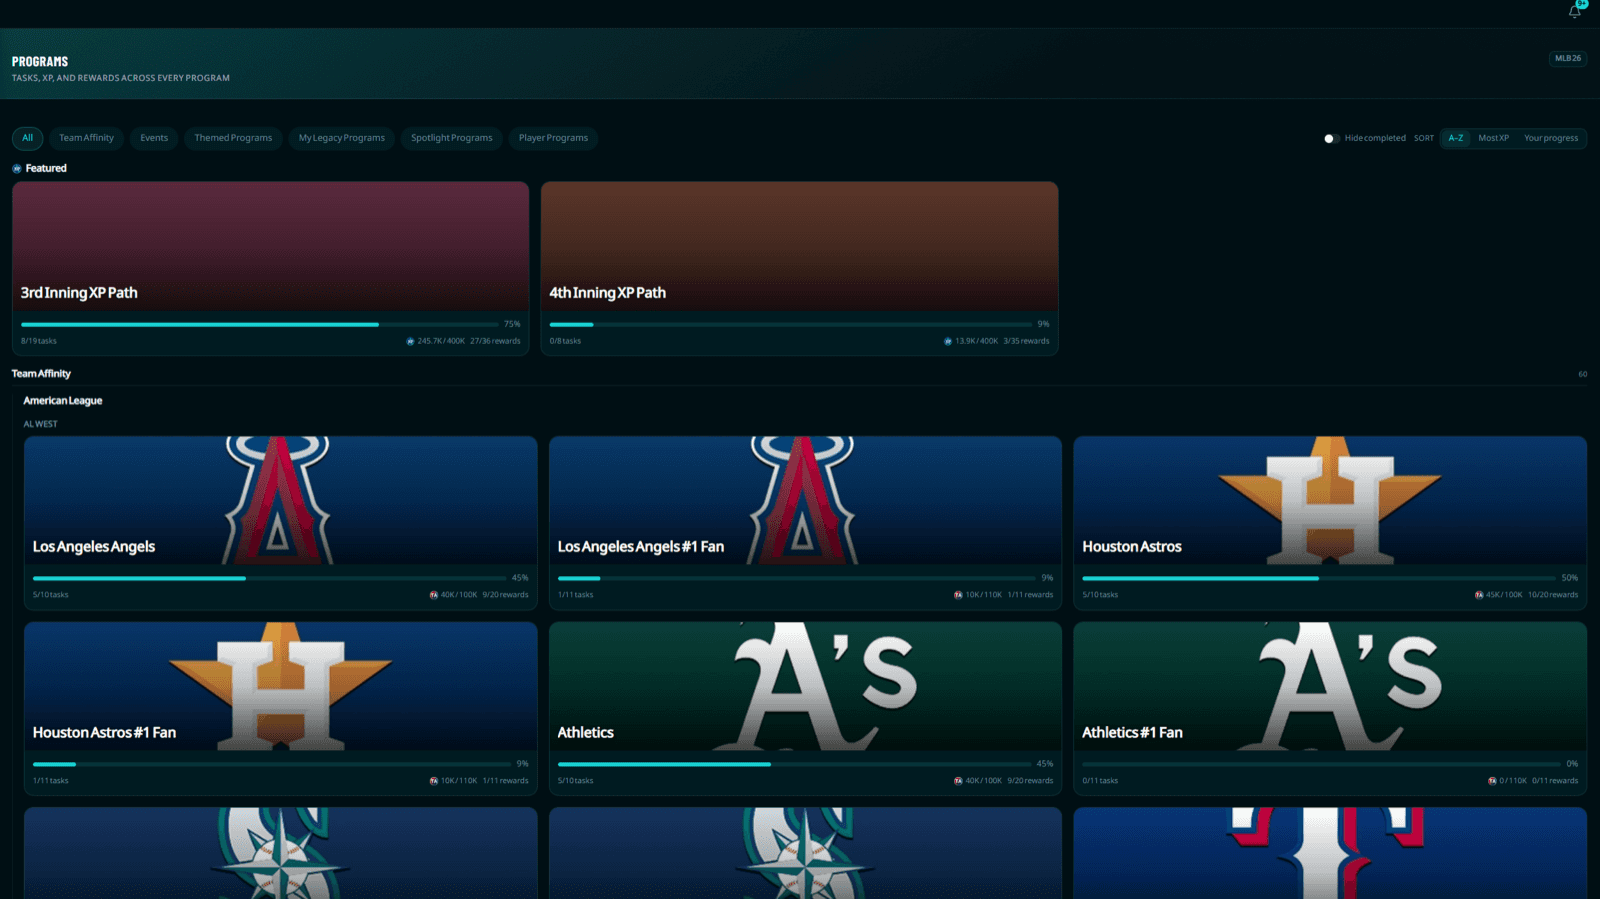
Task: Click XP icon on Athletics #1 Fan card
Action: pos(1492,781)
